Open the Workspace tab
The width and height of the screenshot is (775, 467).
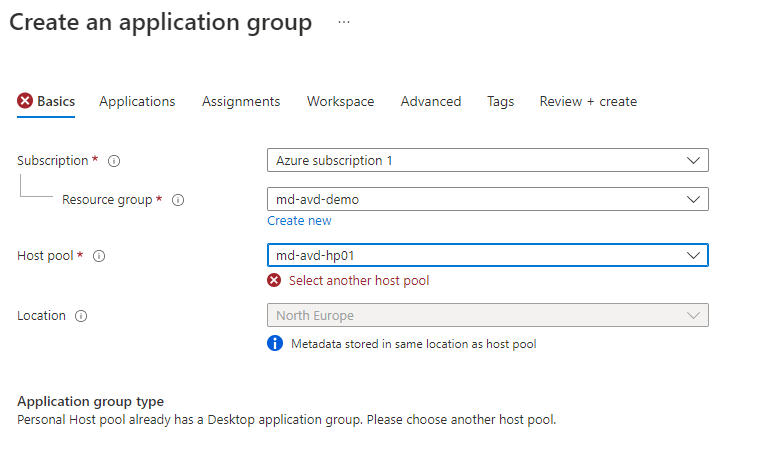click(x=340, y=101)
